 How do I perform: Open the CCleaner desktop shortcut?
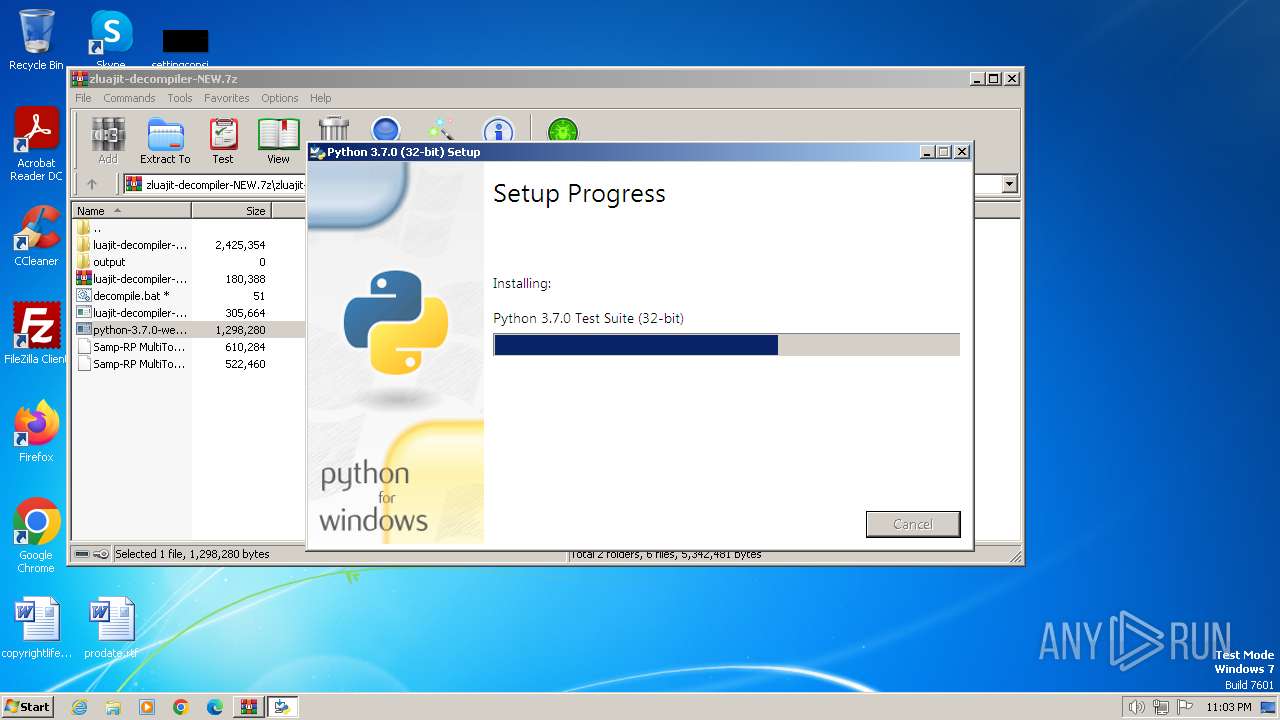point(36,236)
